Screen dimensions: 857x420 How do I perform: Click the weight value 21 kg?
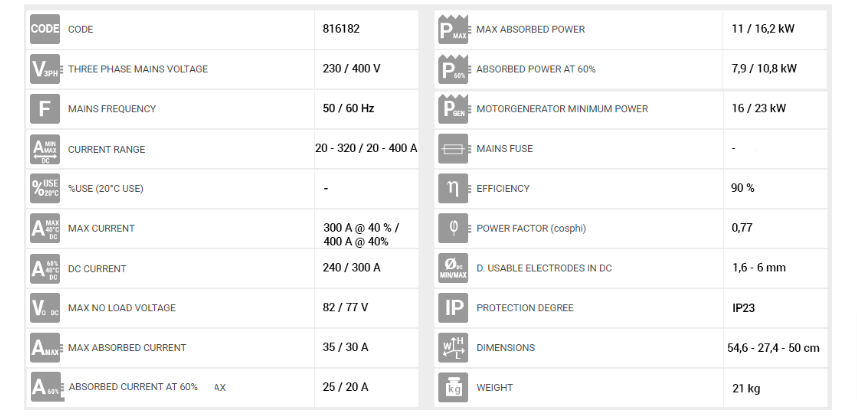tap(746, 387)
